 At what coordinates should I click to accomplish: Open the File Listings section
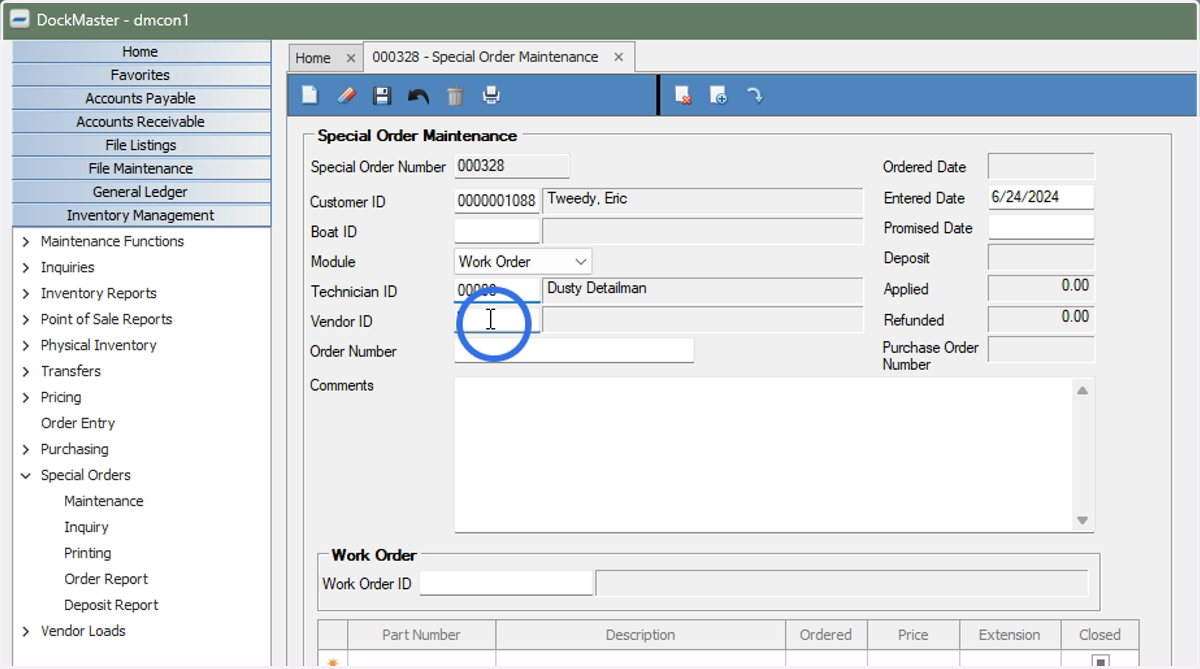(x=140, y=145)
